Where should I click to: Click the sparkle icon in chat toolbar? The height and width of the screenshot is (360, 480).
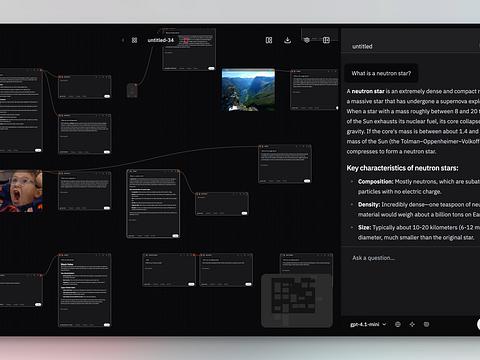[x=412, y=324]
